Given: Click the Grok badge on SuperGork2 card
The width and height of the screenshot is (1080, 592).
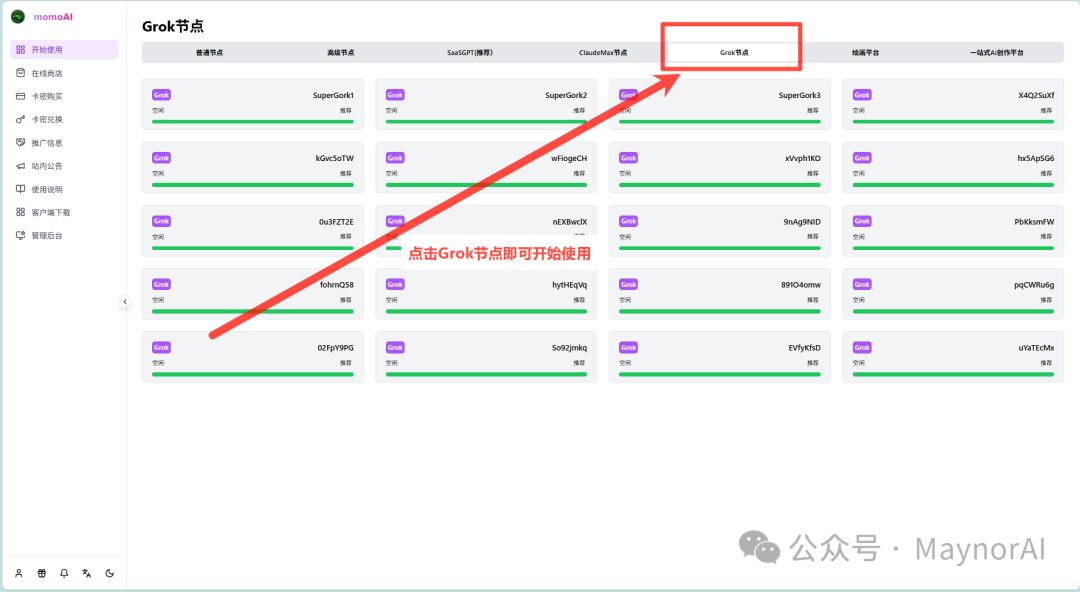Looking at the screenshot, I should coord(395,95).
